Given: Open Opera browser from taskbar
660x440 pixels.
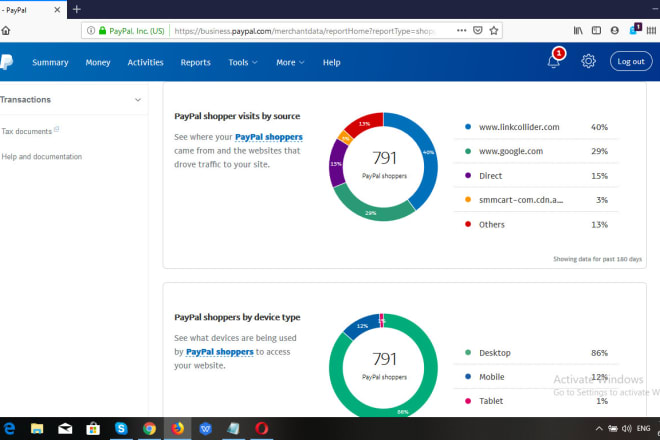Looking at the screenshot, I should (261, 429).
